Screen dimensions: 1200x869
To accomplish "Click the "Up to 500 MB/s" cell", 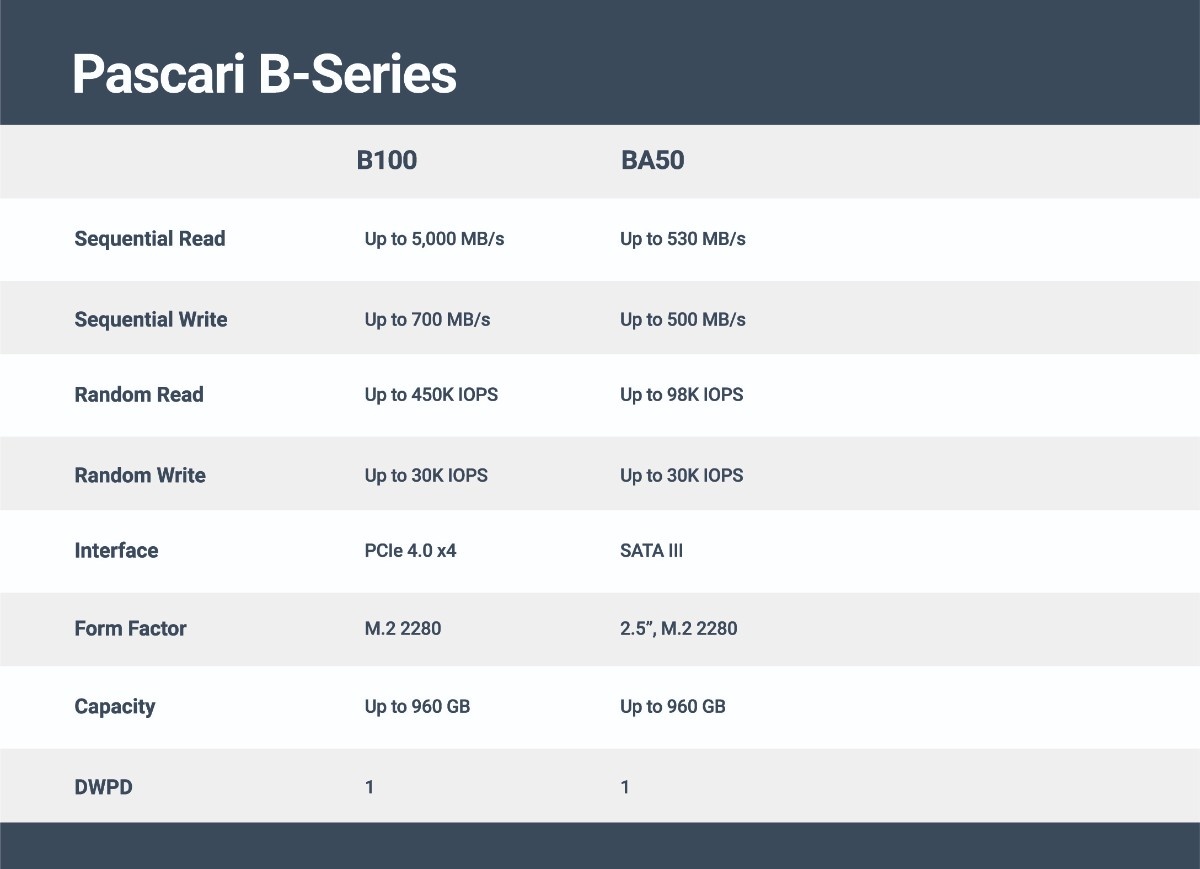I will coord(683,320).
